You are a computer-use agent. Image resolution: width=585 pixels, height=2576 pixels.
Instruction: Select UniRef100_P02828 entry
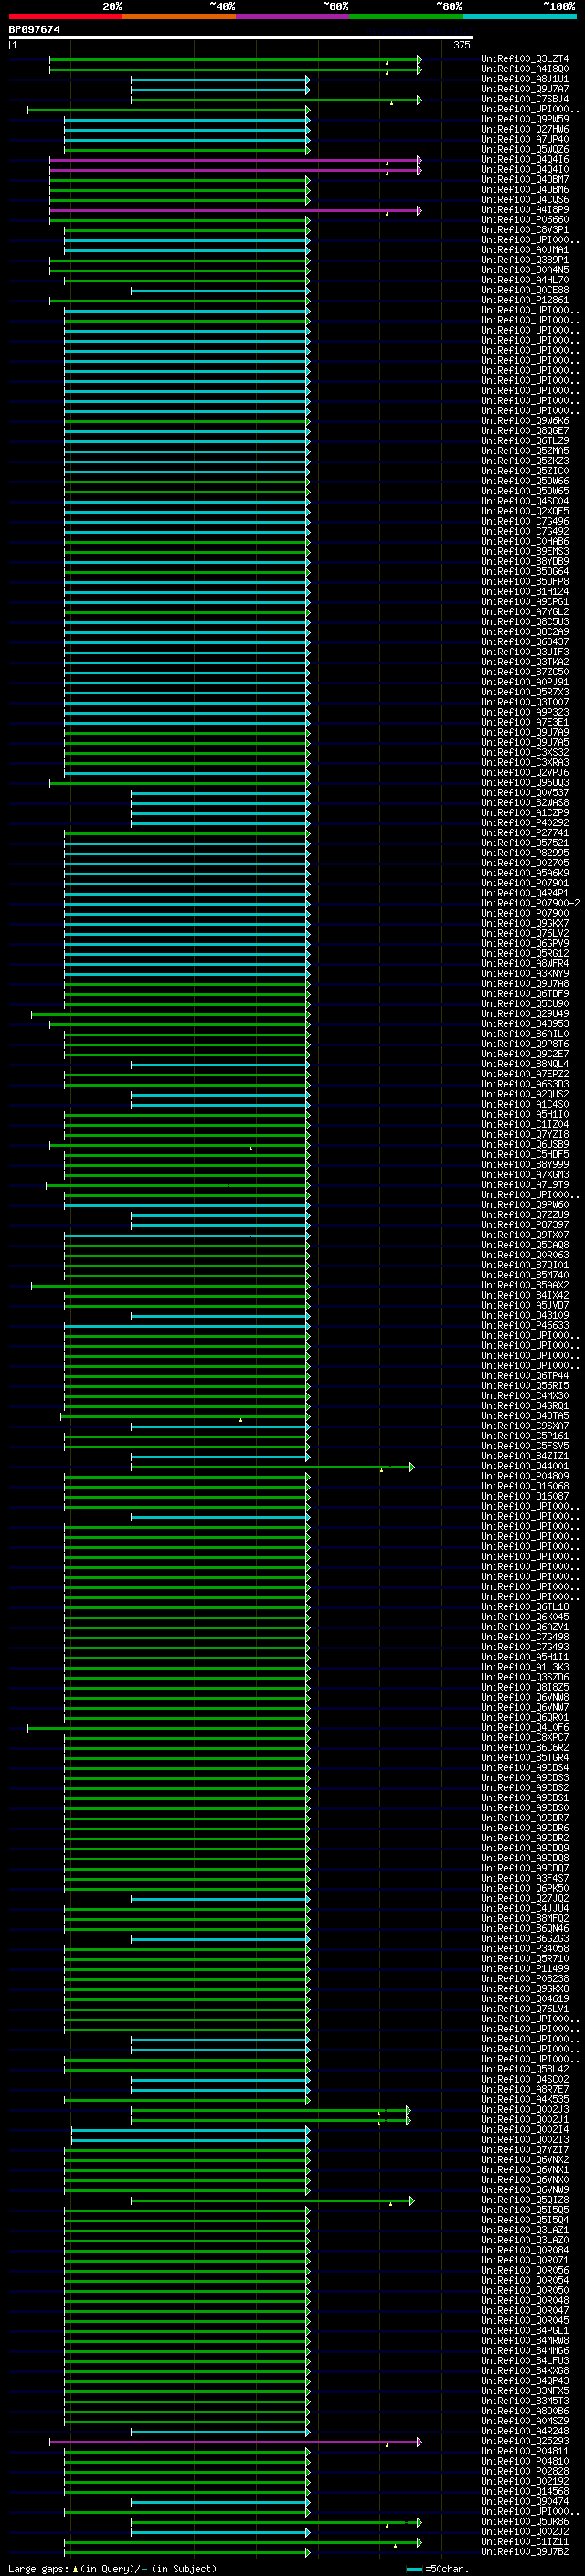click(x=524, y=2471)
